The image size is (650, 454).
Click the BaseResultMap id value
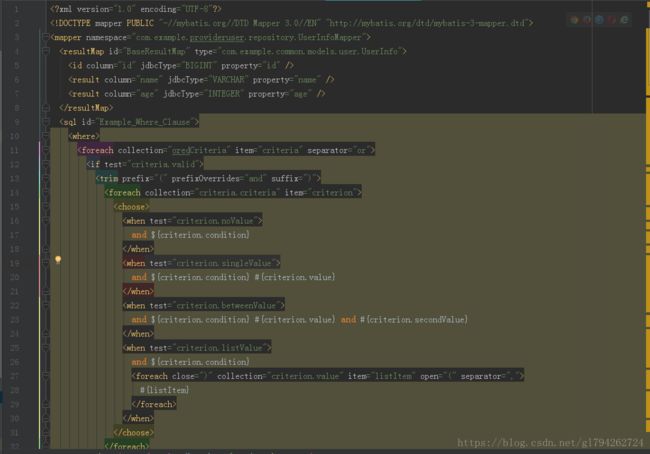(x=156, y=51)
